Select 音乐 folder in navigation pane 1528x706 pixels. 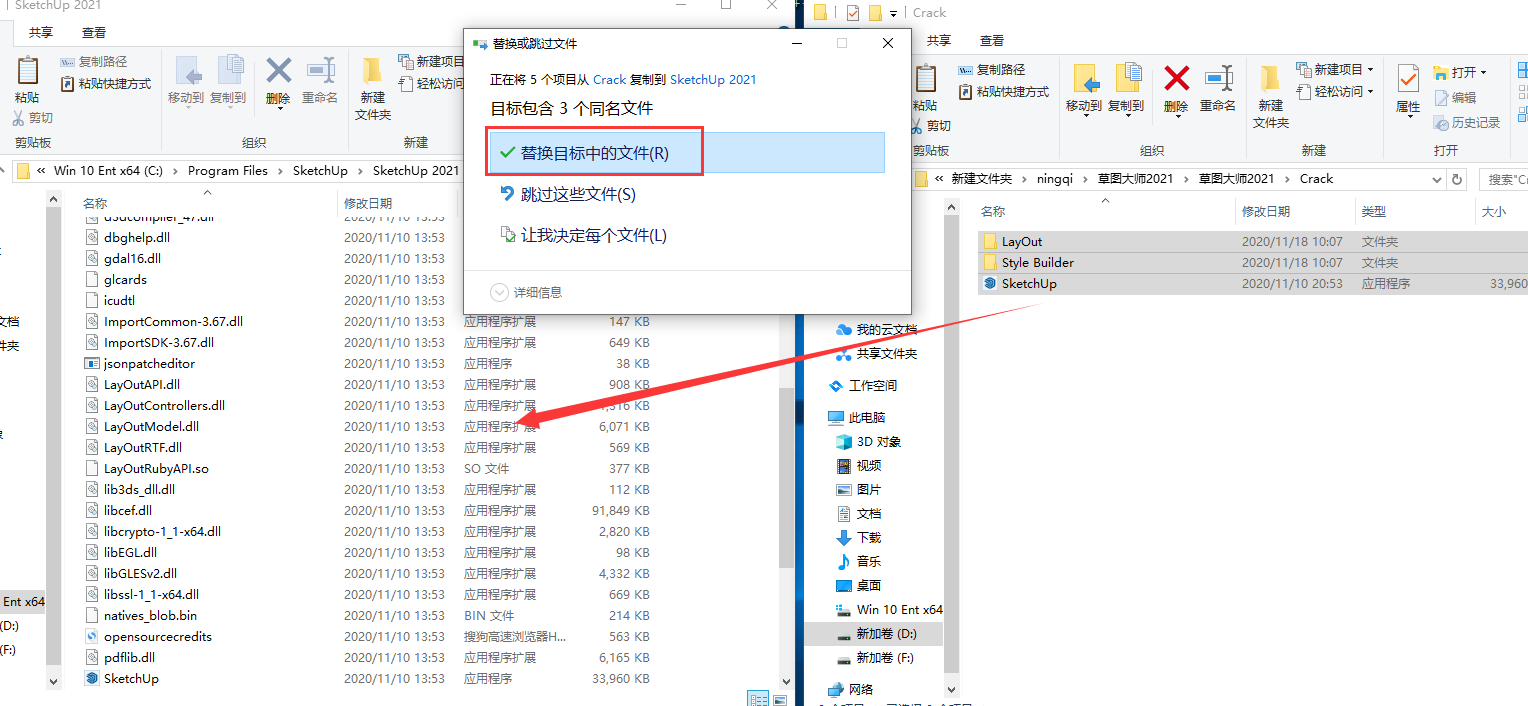point(858,561)
